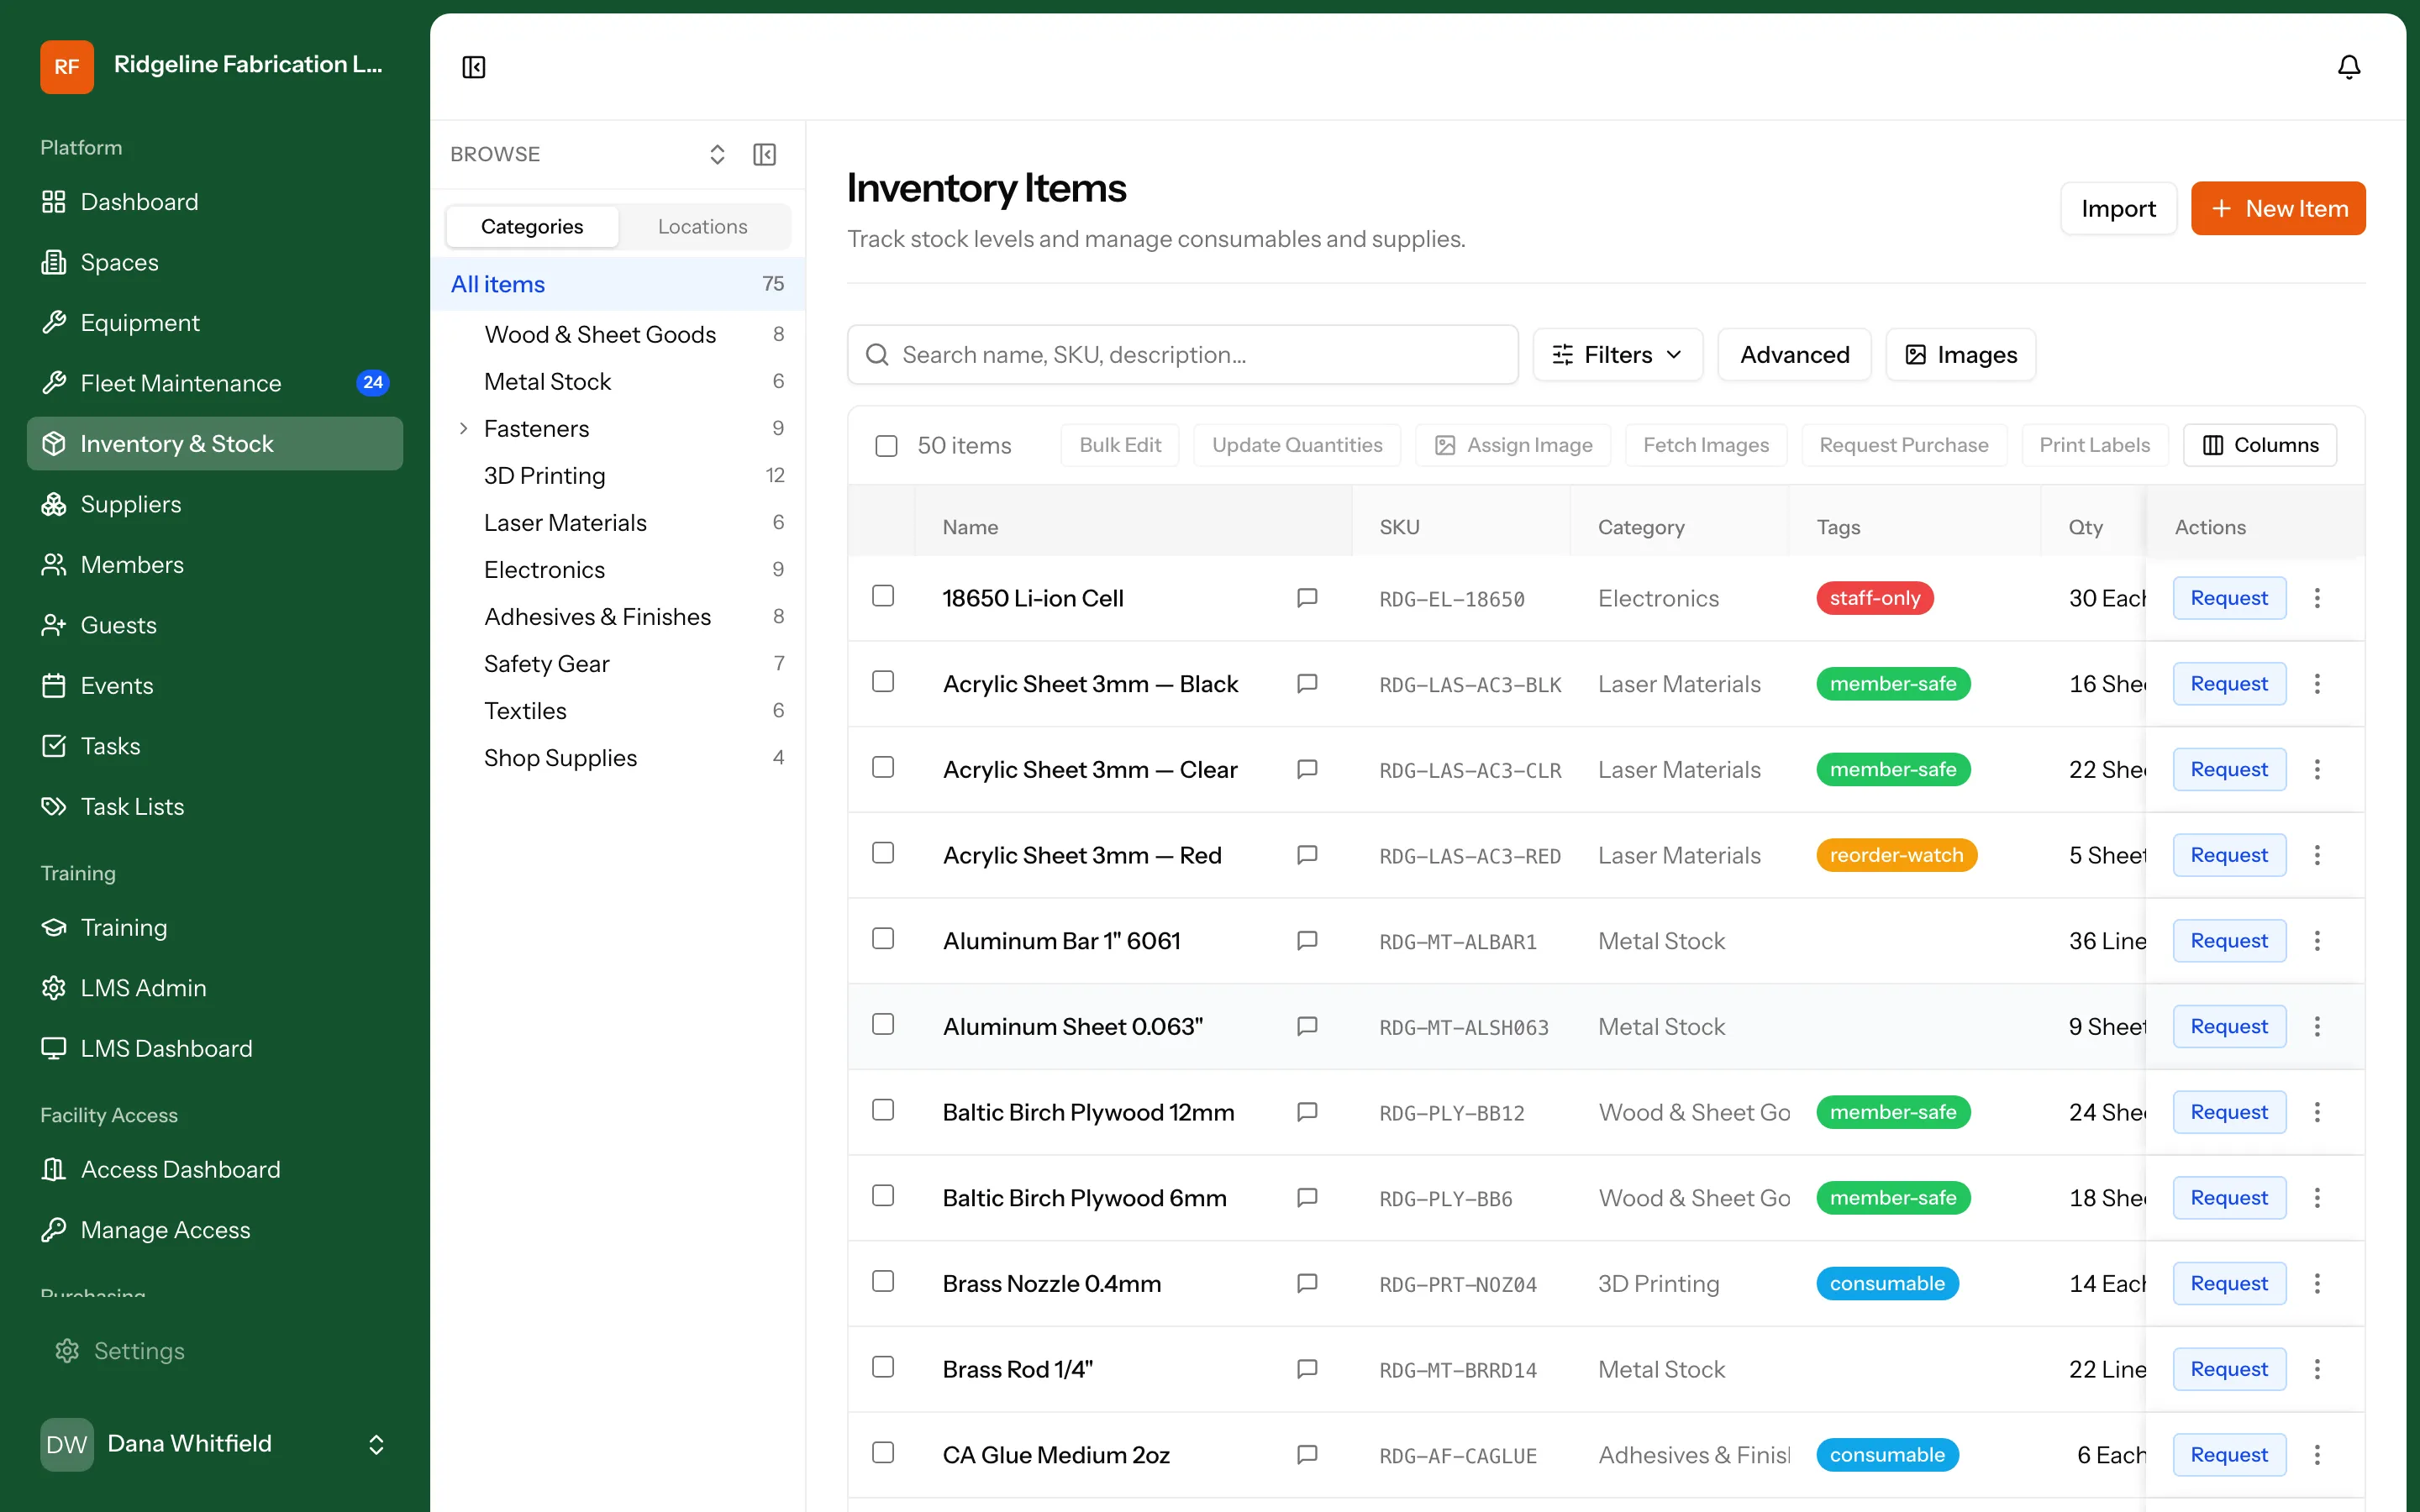Open the Browse selector up-down arrows
Screen dimensions: 2420x1512
pyautogui.click(x=716, y=154)
